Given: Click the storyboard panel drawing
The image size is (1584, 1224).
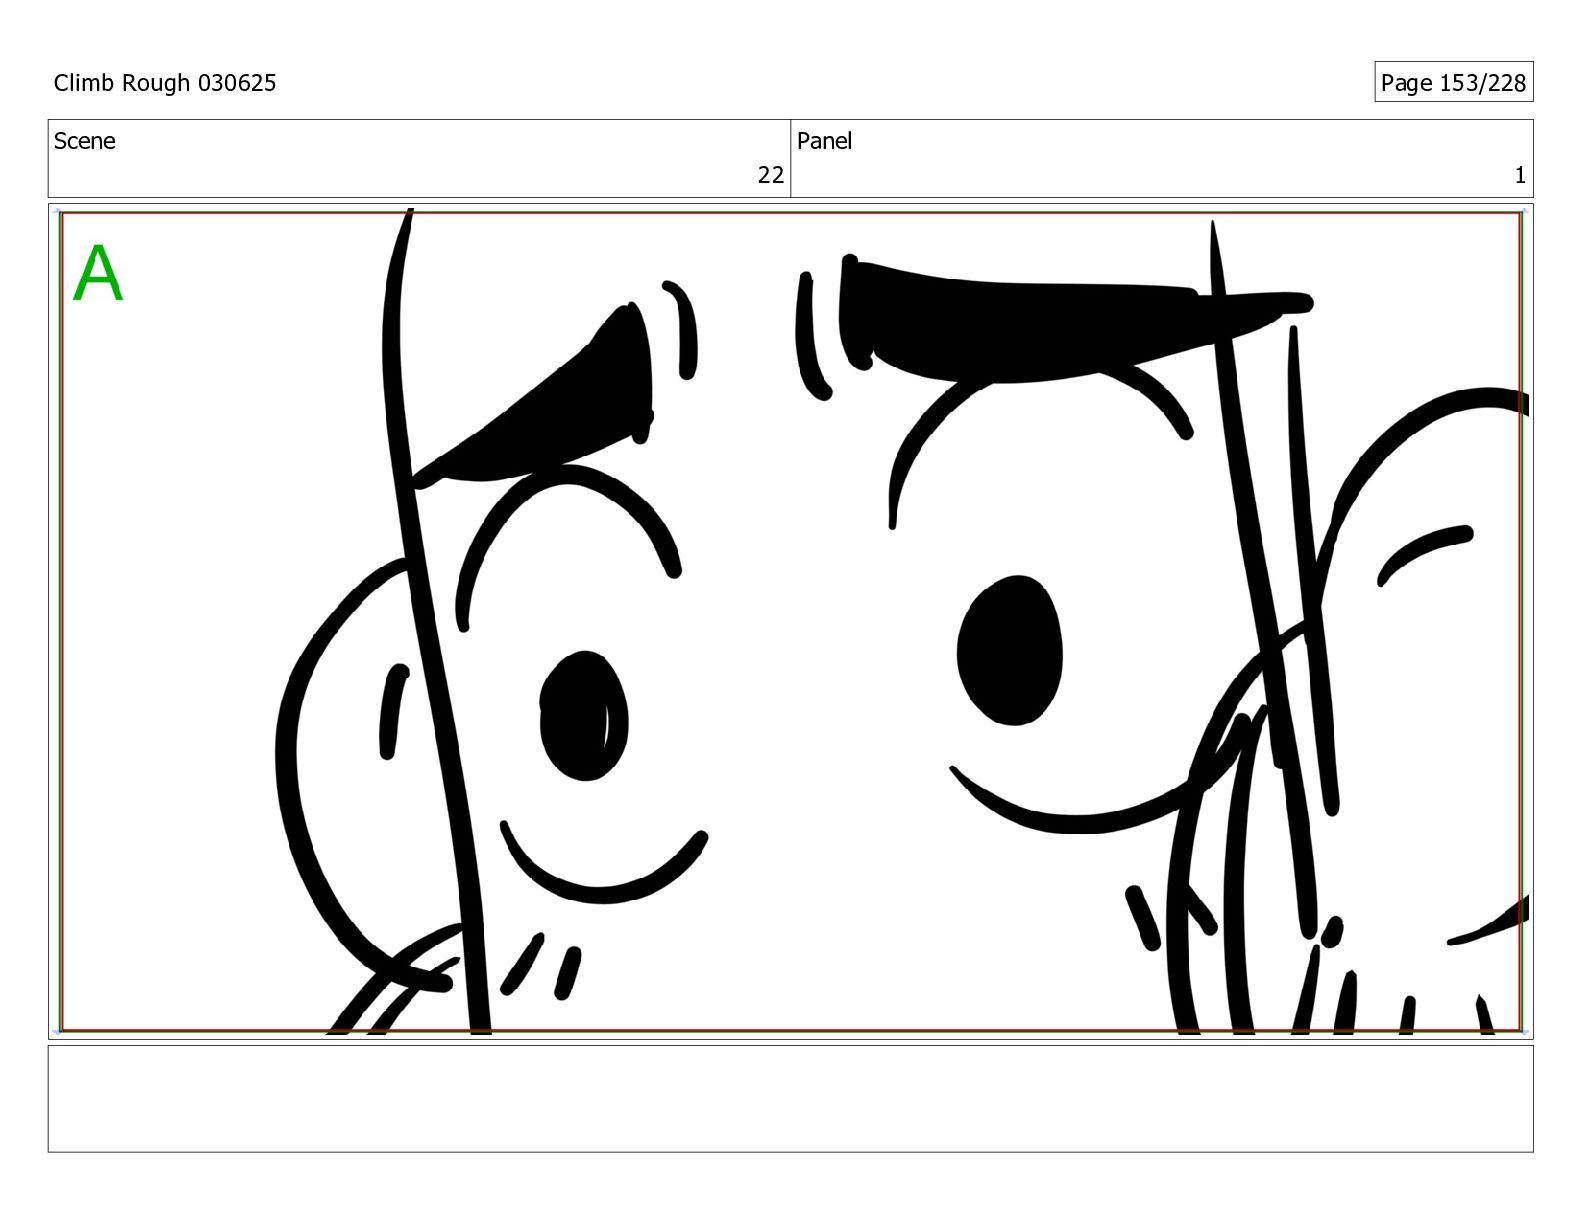Looking at the screenshot, I should [x=790, y=620].
